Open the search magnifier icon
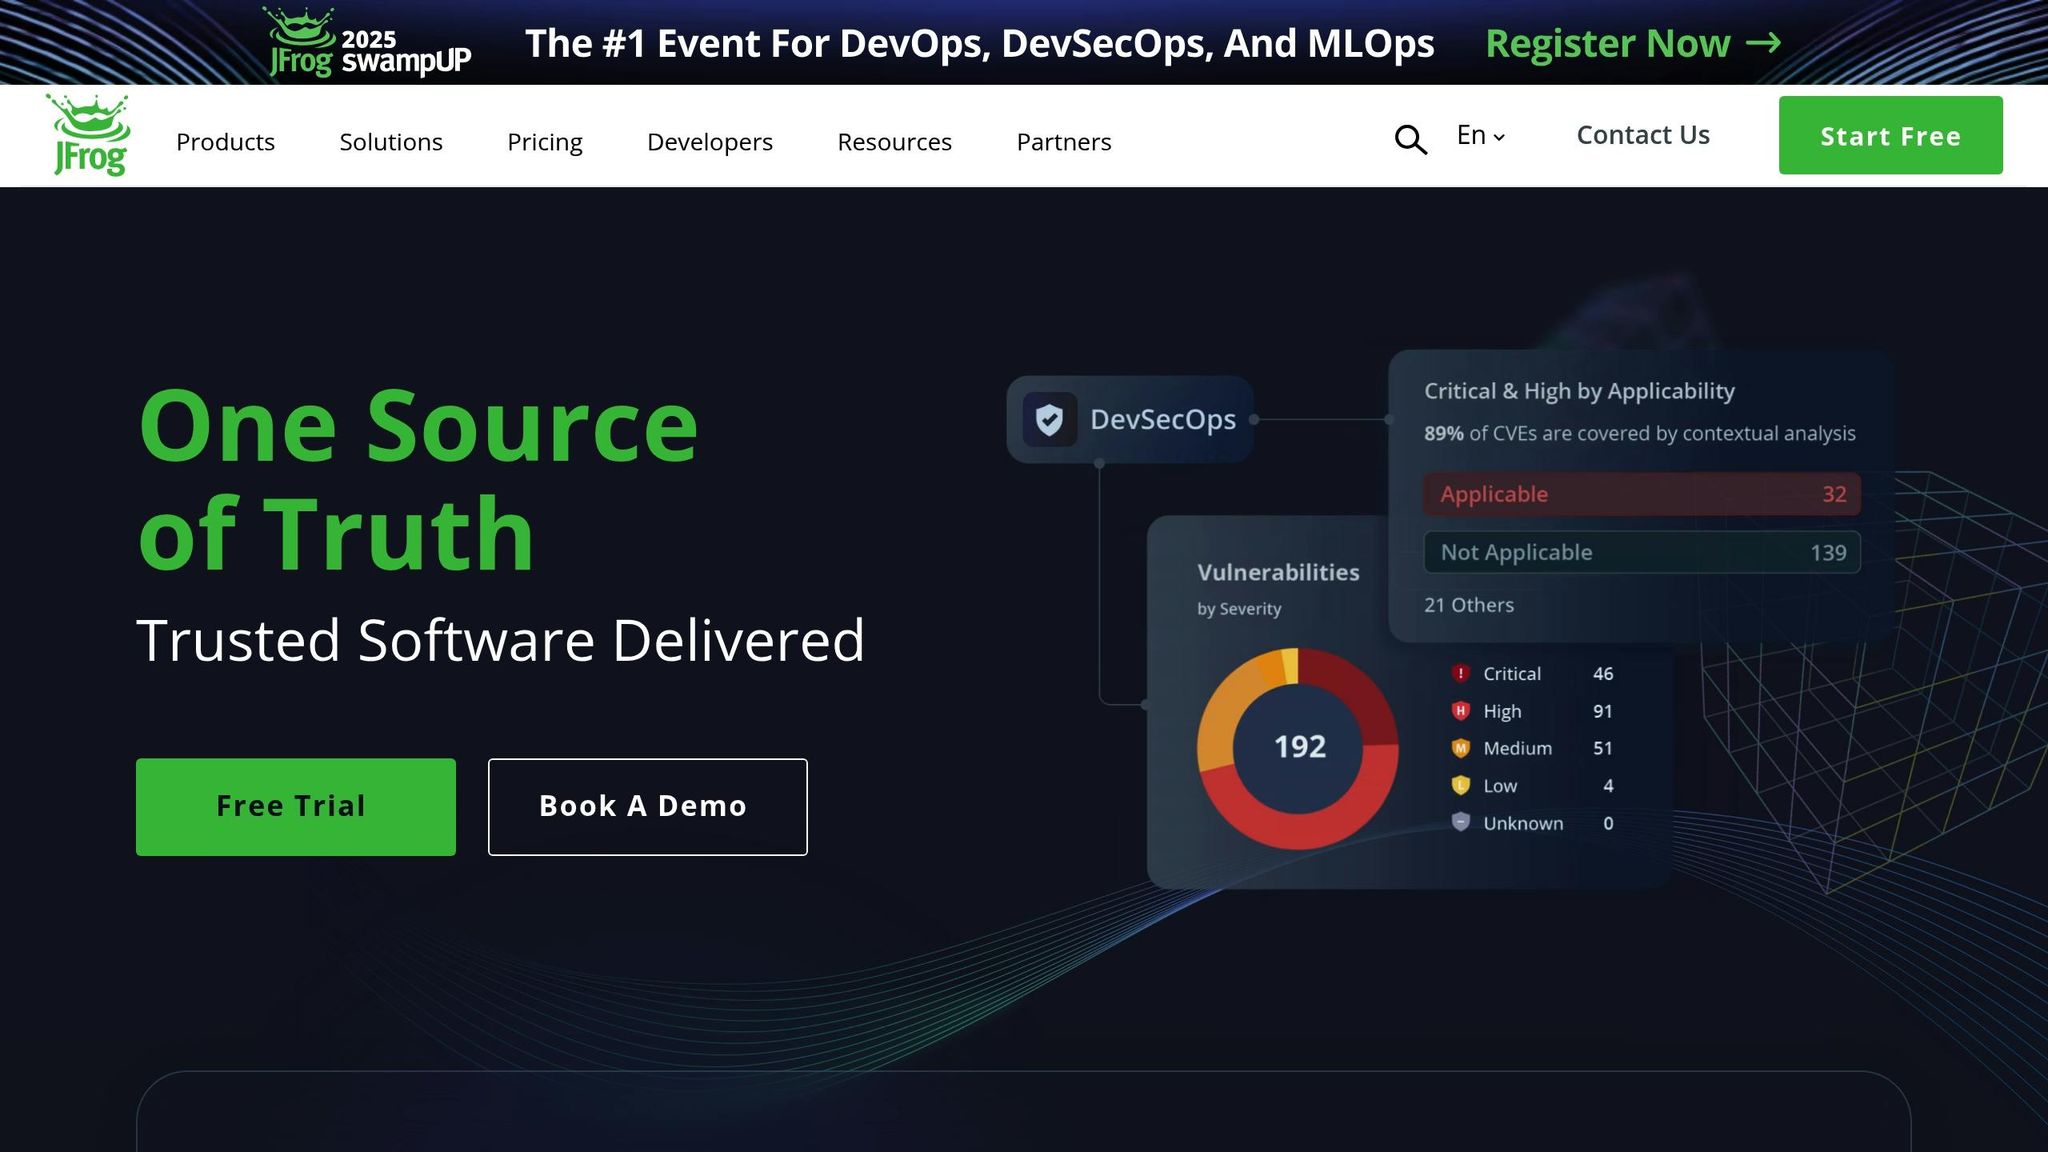This screenshot has height=1152, width=2048. [1410, 139]
